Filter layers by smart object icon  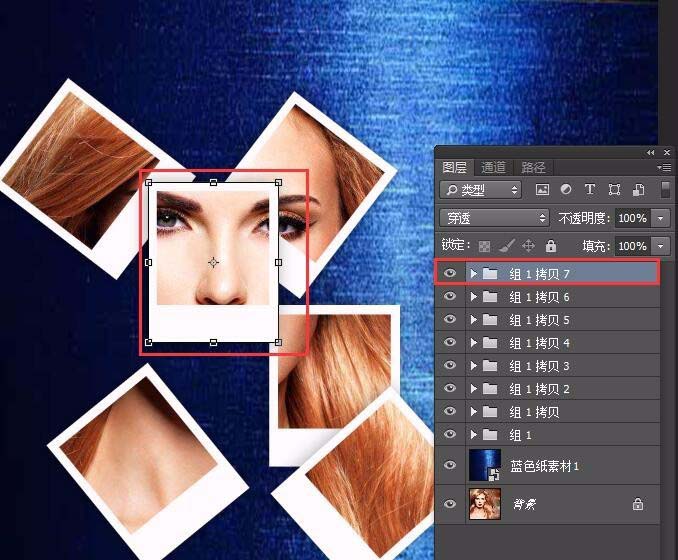[x=639, y=189]
